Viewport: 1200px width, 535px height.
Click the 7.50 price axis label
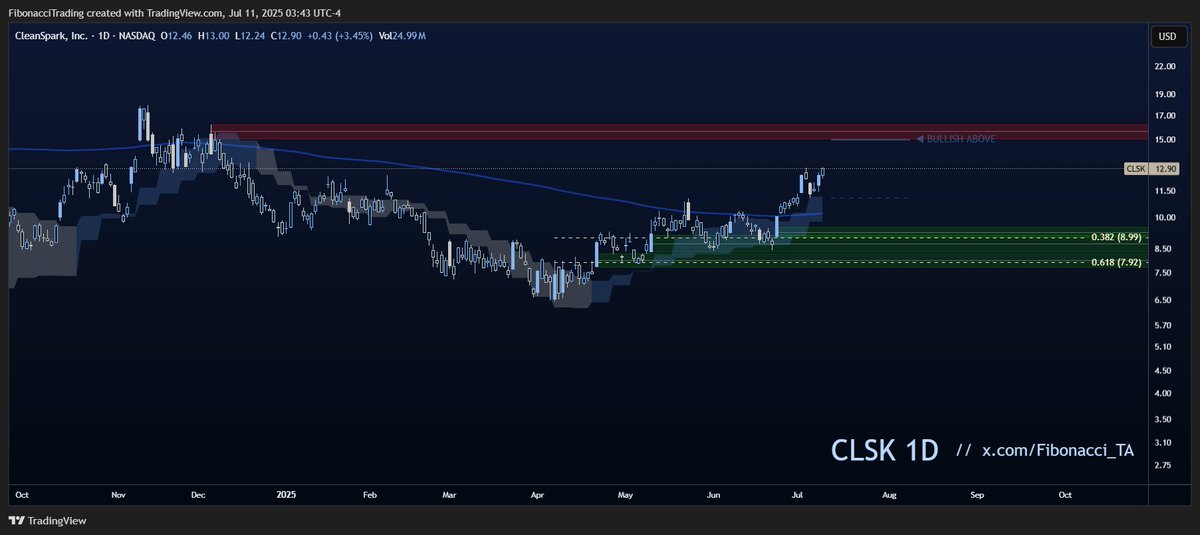pyautogui.click(x=1164, y=273)
